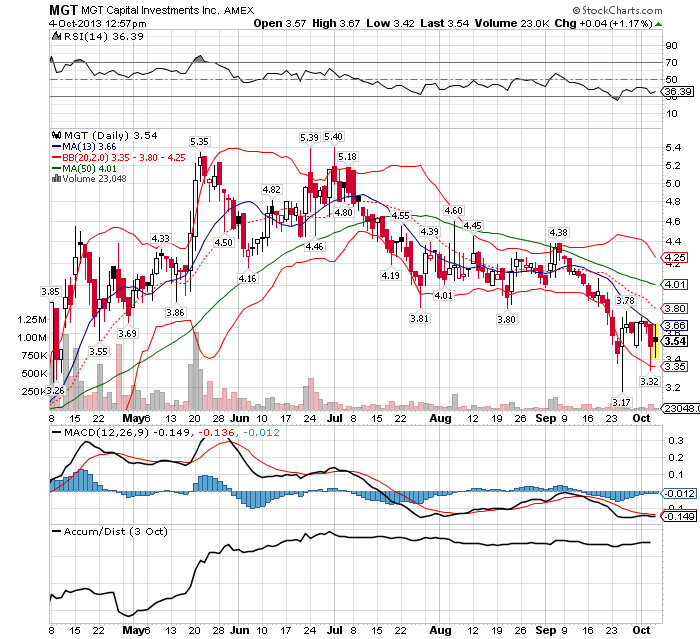Click the 3.54 last price tag
The image size is (700, 639).
coord(675,341)
